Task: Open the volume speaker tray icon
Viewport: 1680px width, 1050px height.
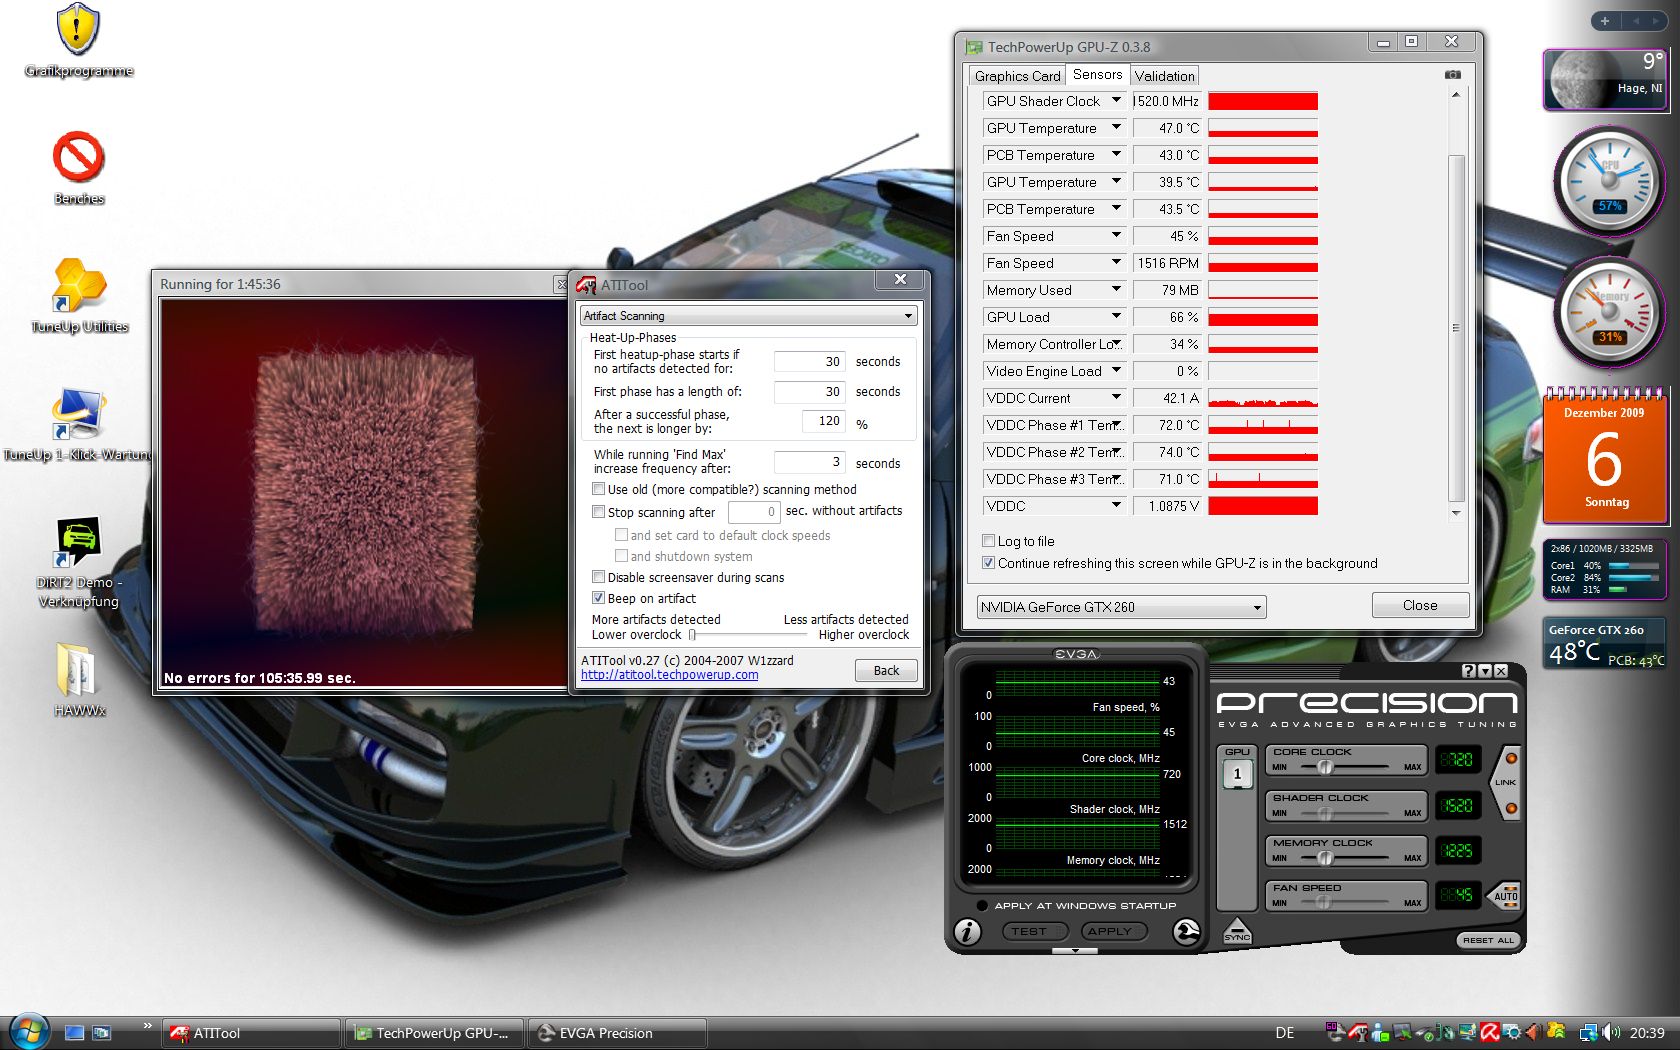Action: [1611, 1033]
